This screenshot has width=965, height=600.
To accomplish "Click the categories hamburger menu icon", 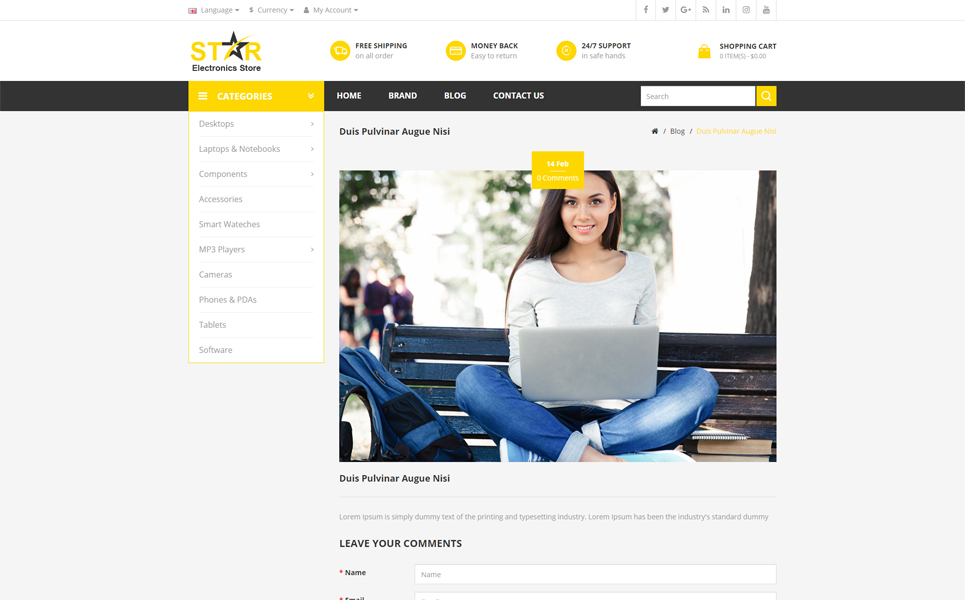I will 202,96.
